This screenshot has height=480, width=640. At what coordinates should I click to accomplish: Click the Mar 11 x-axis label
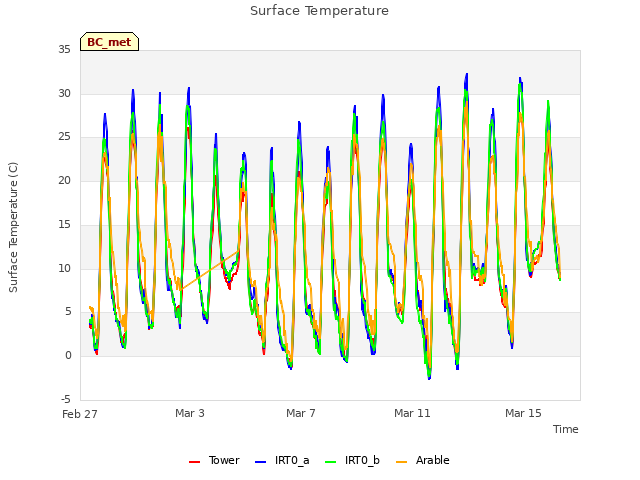click(x=412, y=413)
